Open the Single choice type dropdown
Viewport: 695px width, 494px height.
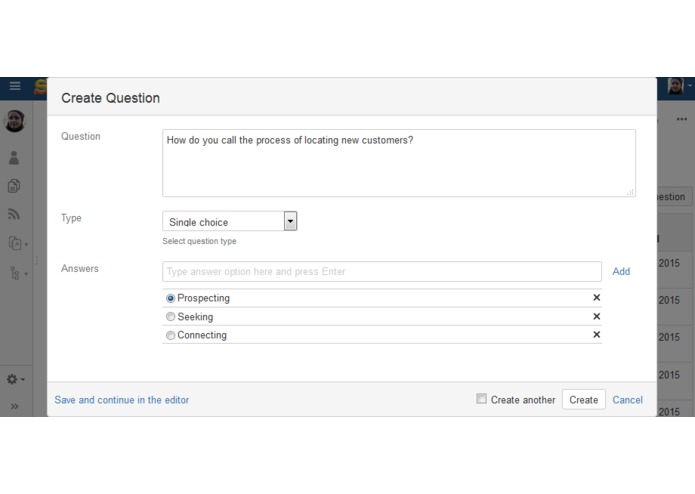coord(230,221)
